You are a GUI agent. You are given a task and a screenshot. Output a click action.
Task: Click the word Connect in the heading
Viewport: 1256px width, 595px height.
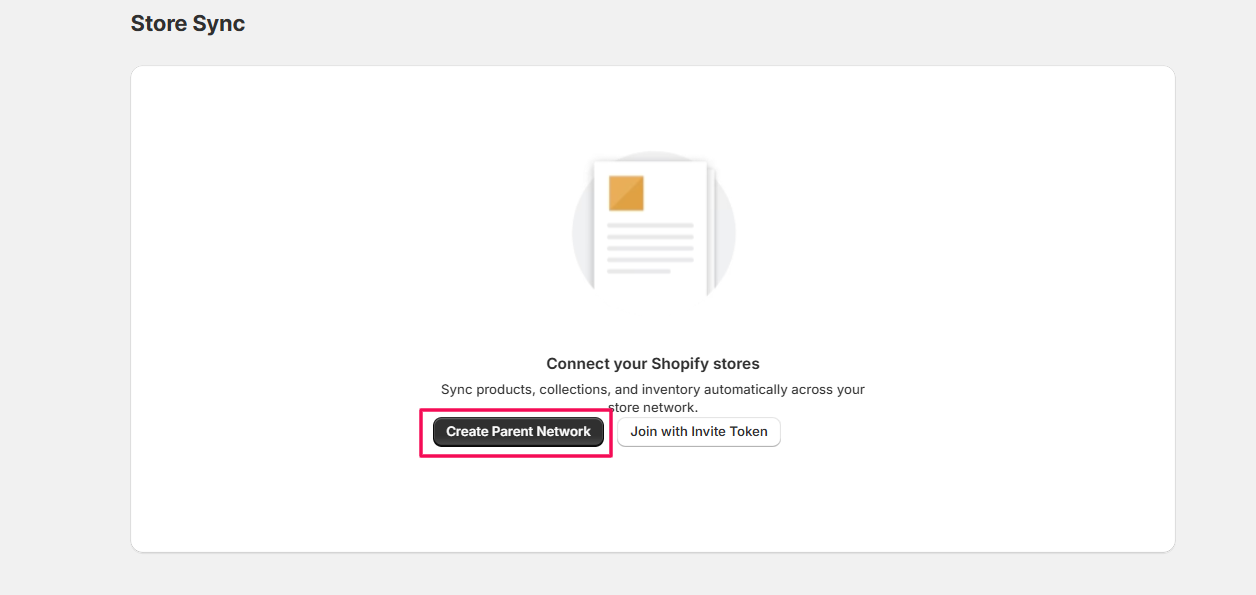click(x=577, y=364)
